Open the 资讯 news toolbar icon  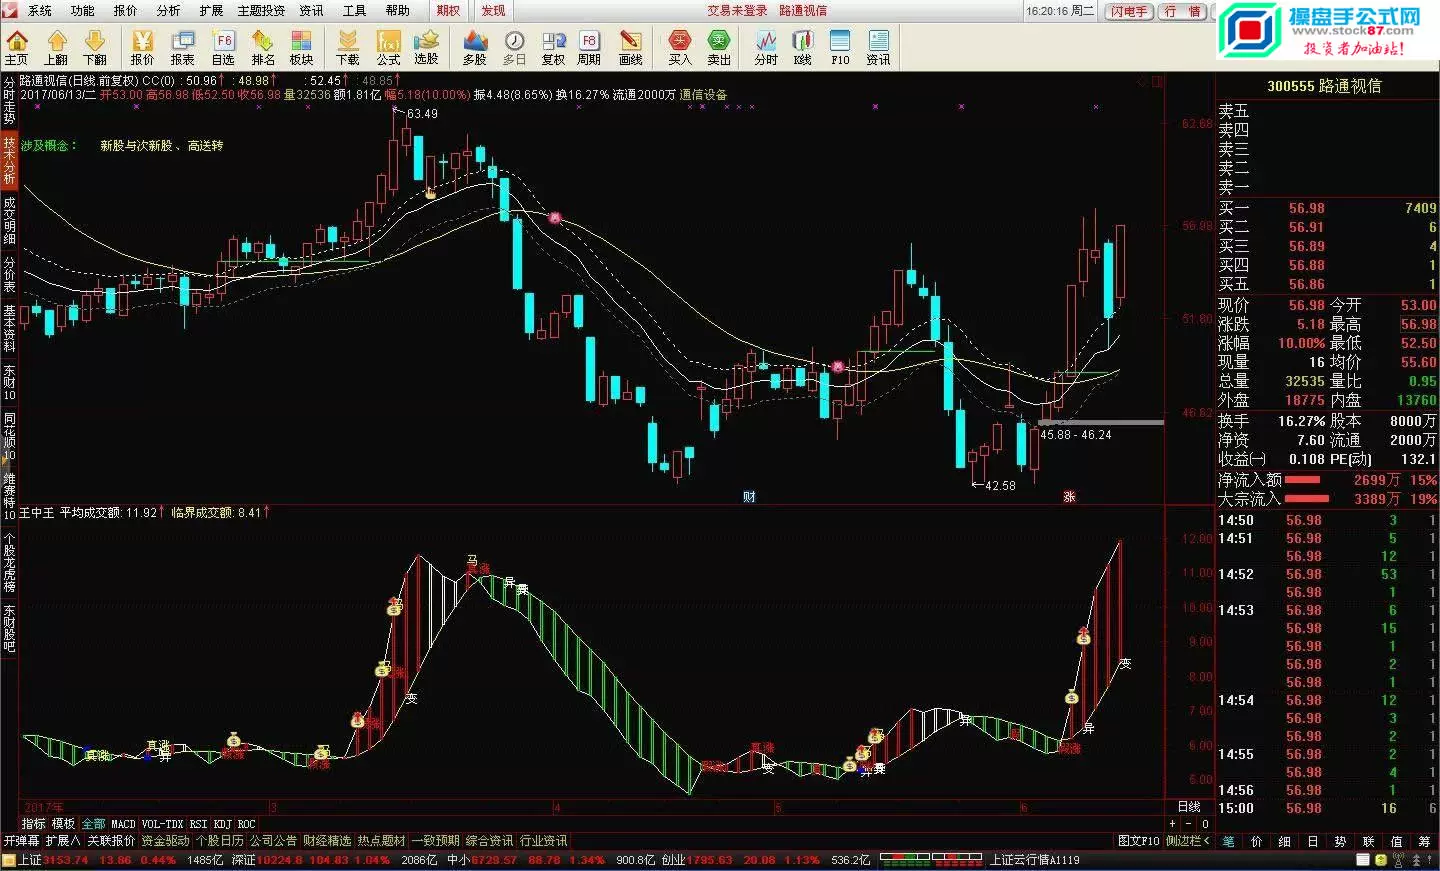click(878, 47)
